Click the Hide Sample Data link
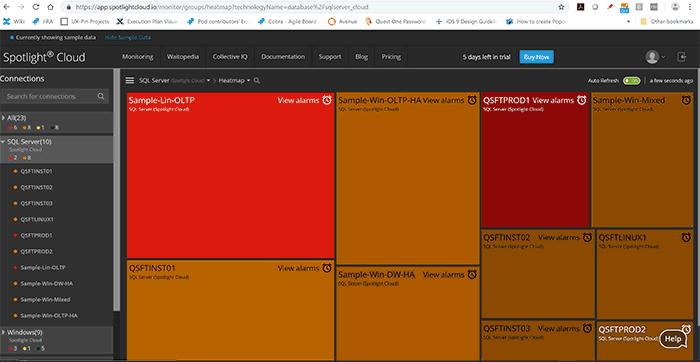The width and height of the screenshot is (700, 362). (x=128, y=37)
